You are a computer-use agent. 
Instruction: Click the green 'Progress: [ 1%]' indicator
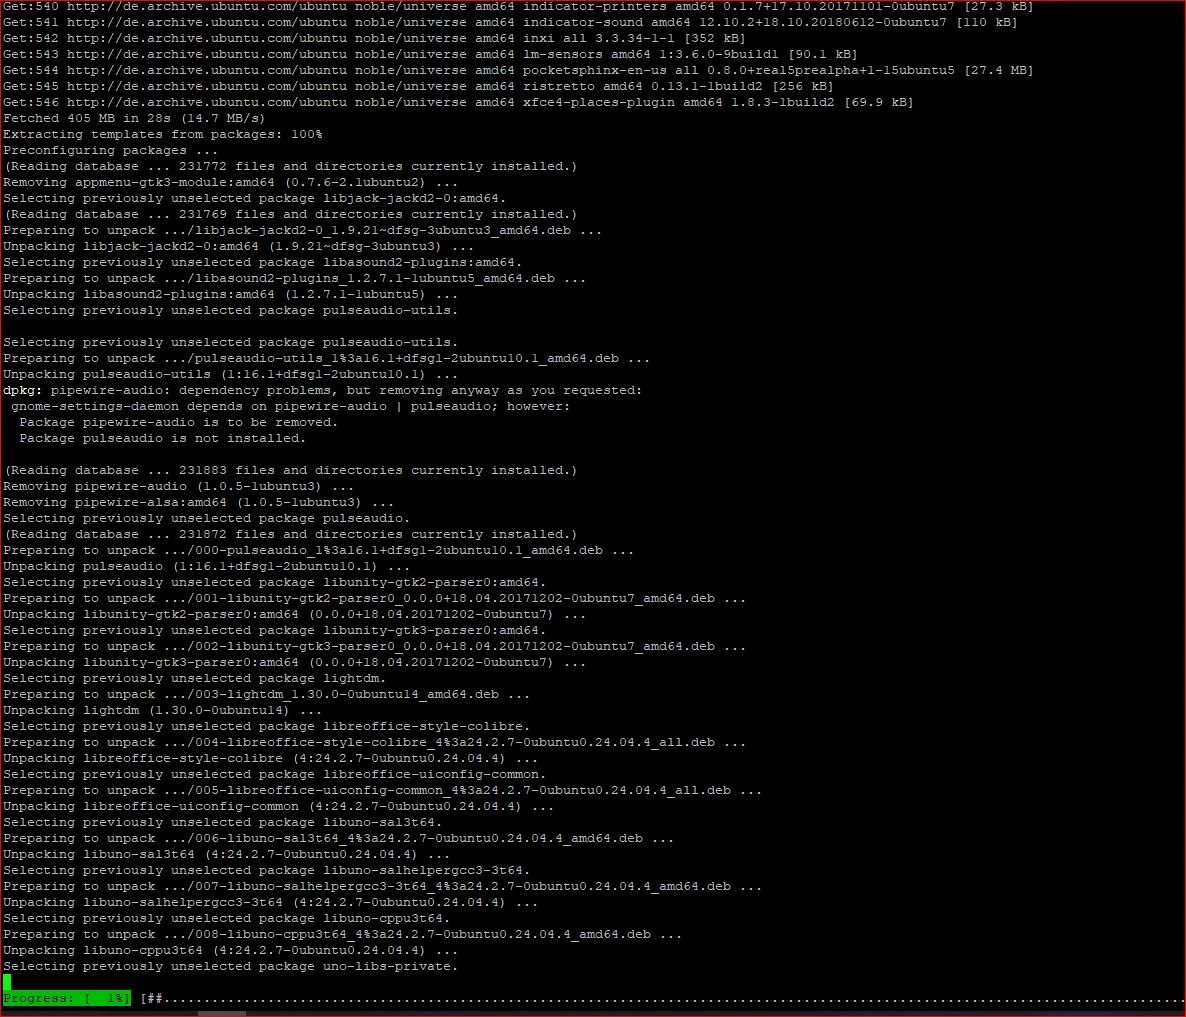pos(67,998)
